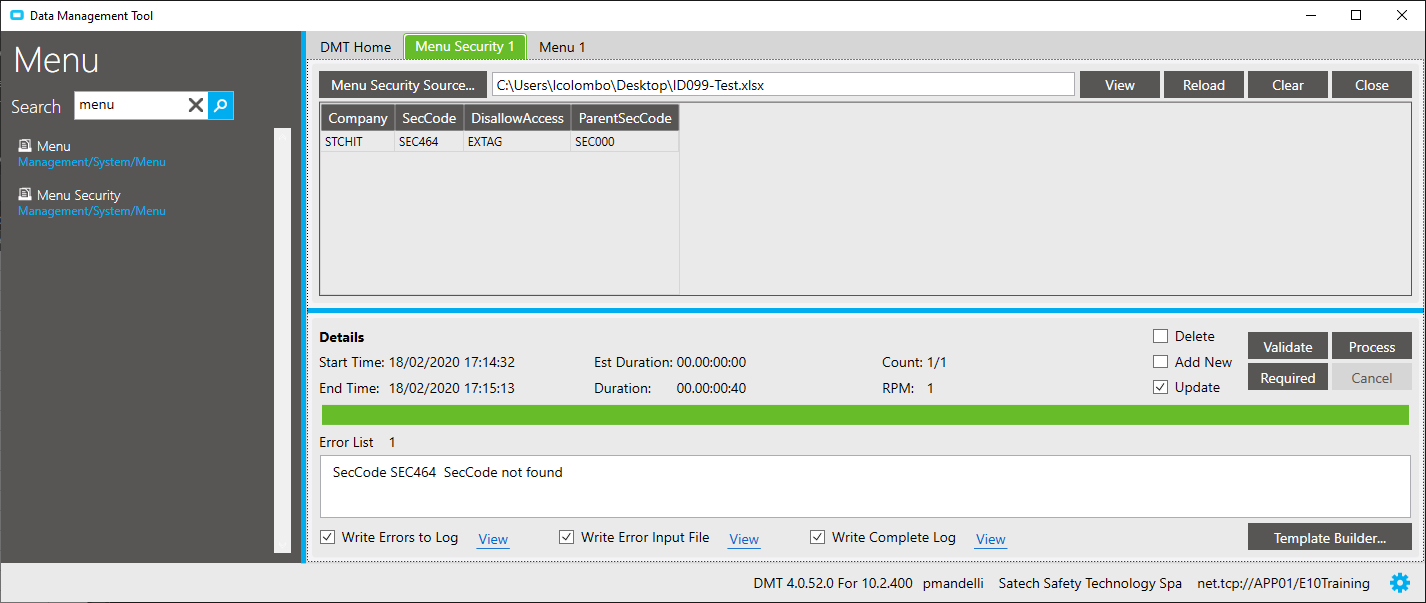This screenshot has height=603, width=1426.
Task: Enable the Delete checkbox
Action: point(1160,336)
